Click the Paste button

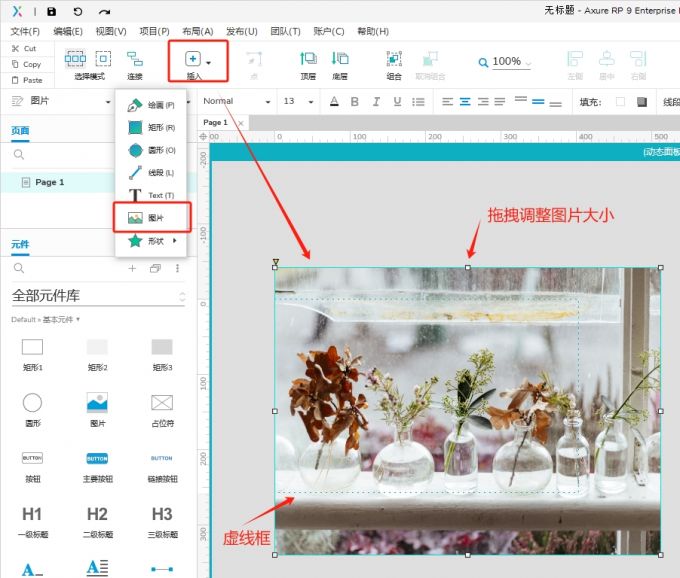[x=27, y=80]
